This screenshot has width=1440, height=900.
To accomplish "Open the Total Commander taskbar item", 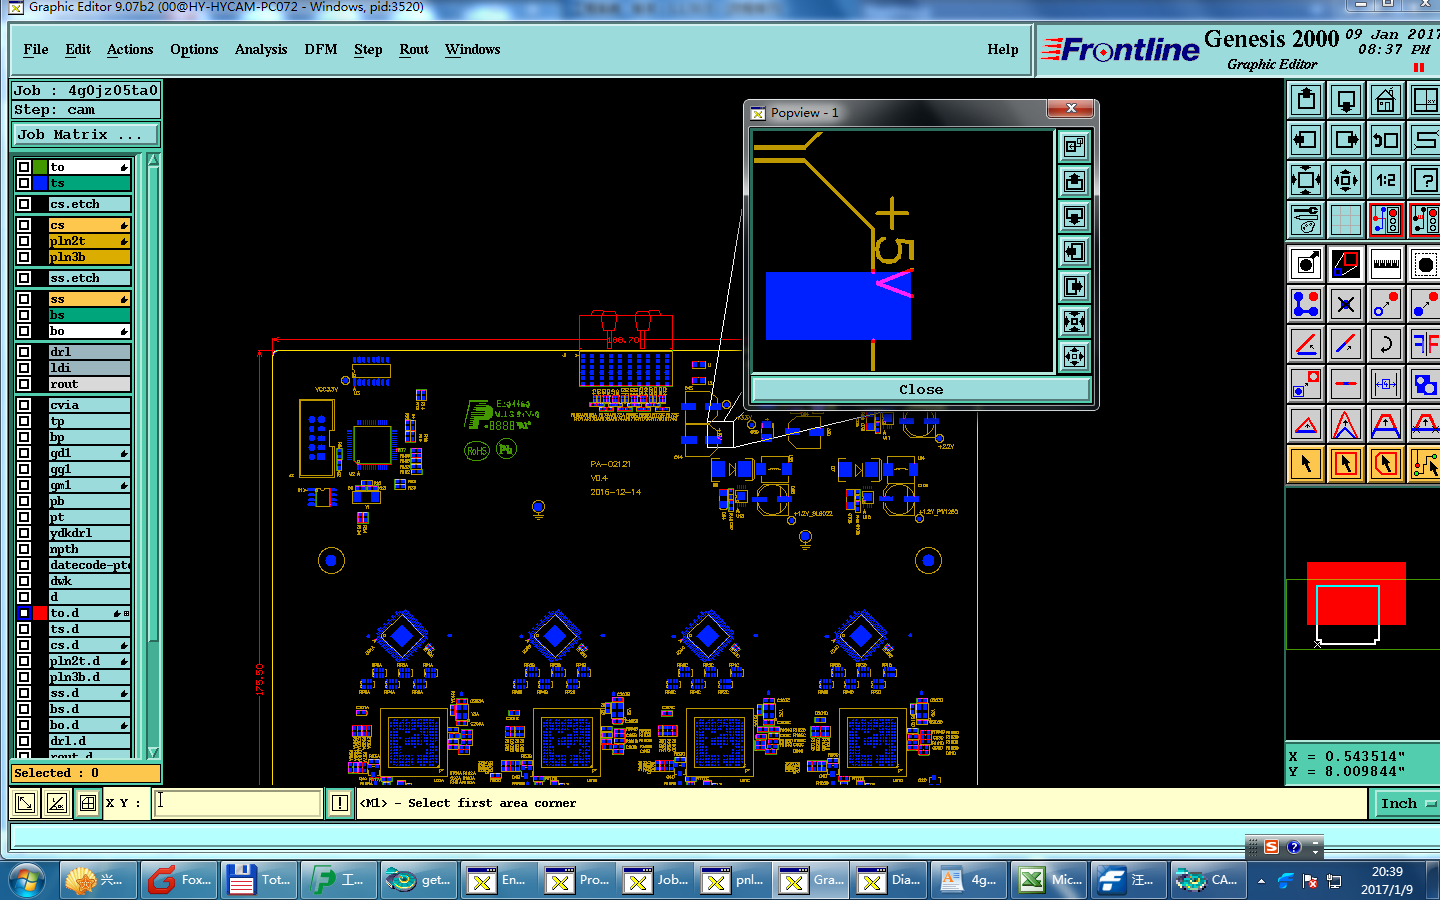I will tap(258, 880).
